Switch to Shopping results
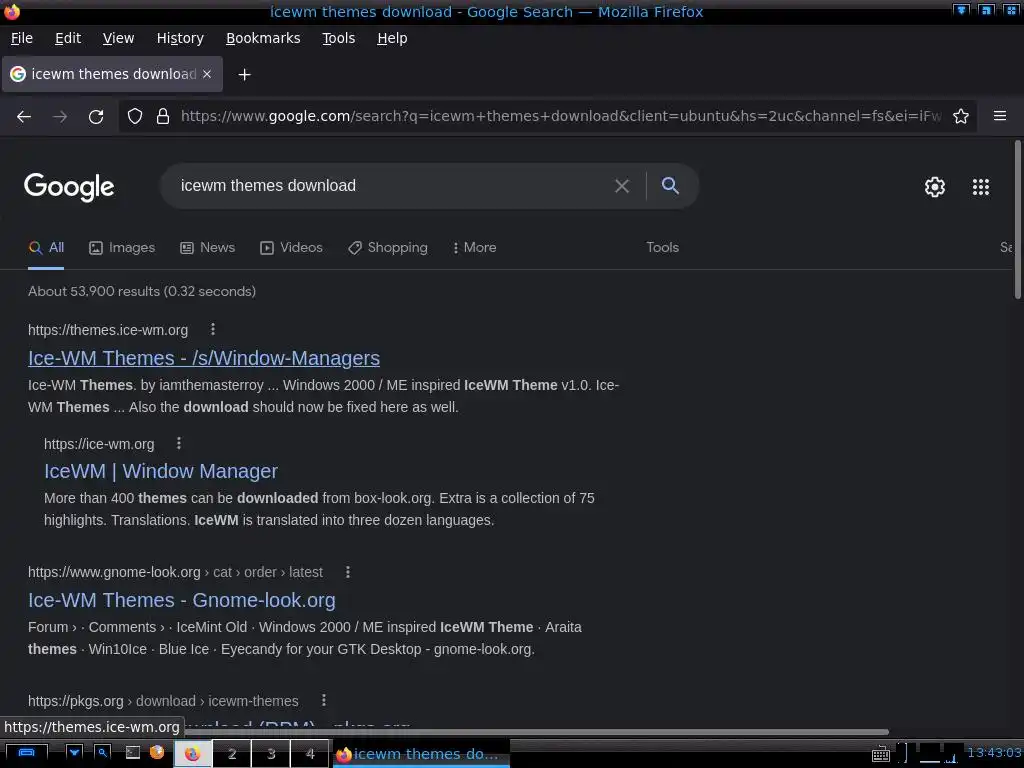This screenshot has height=768, width=1024. pos(388,248)
